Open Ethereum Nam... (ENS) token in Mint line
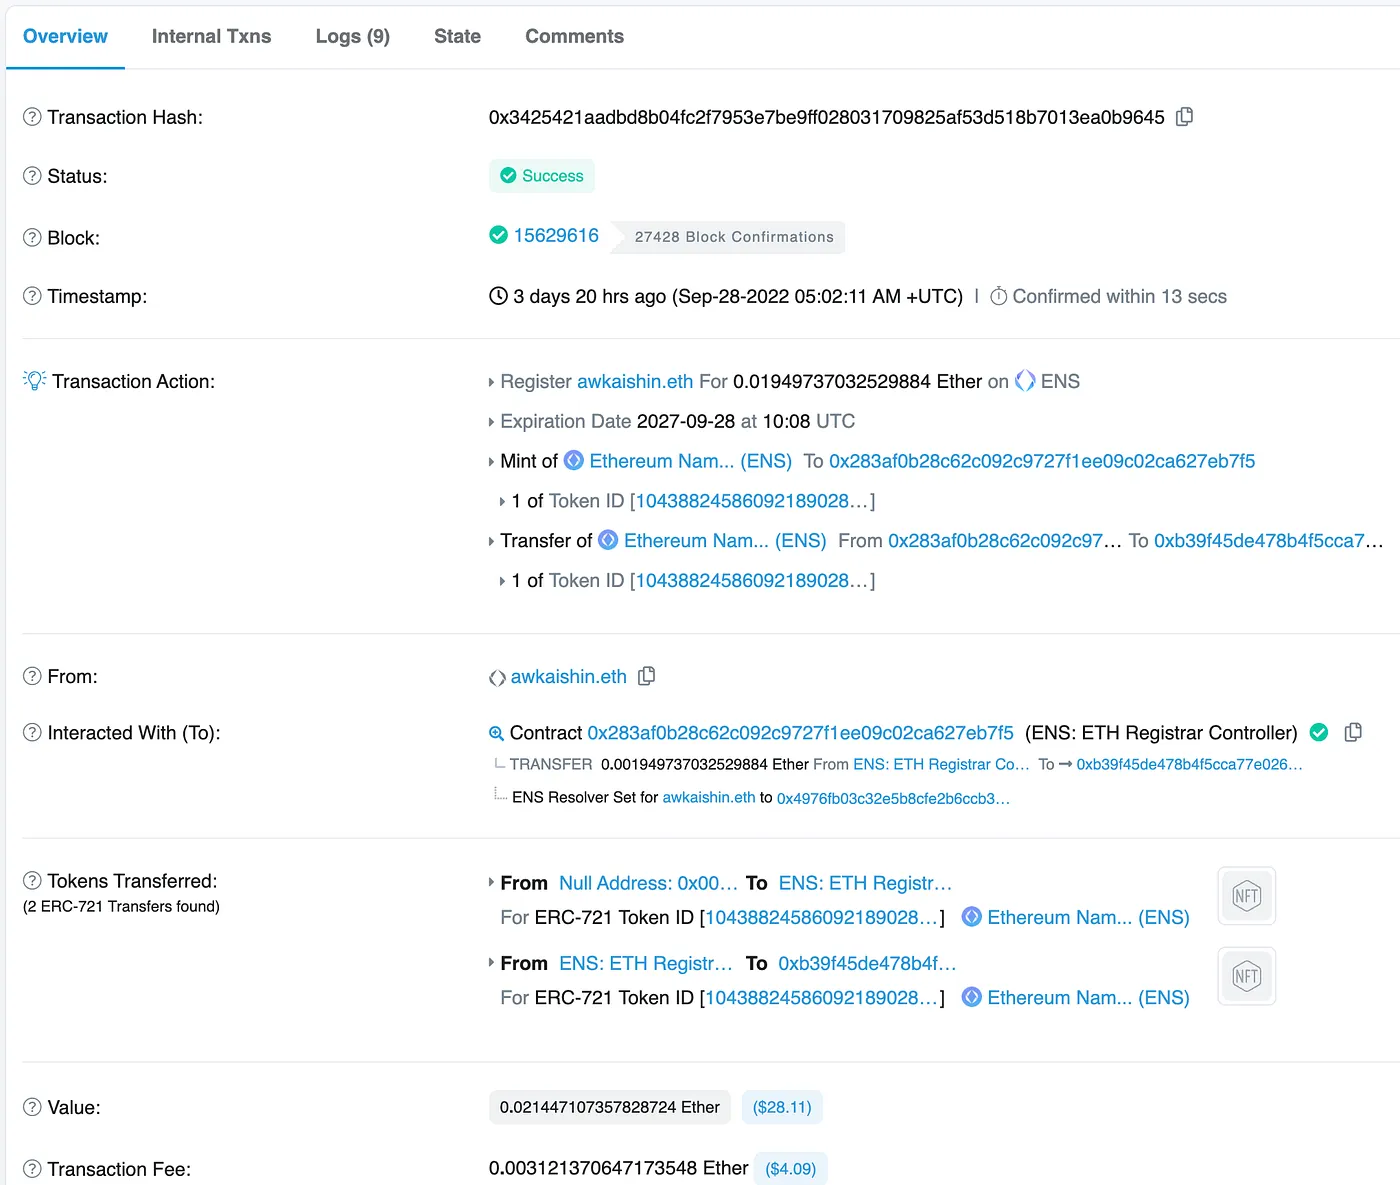Viewport: 1400px width, 1185px height. [691, 461]
